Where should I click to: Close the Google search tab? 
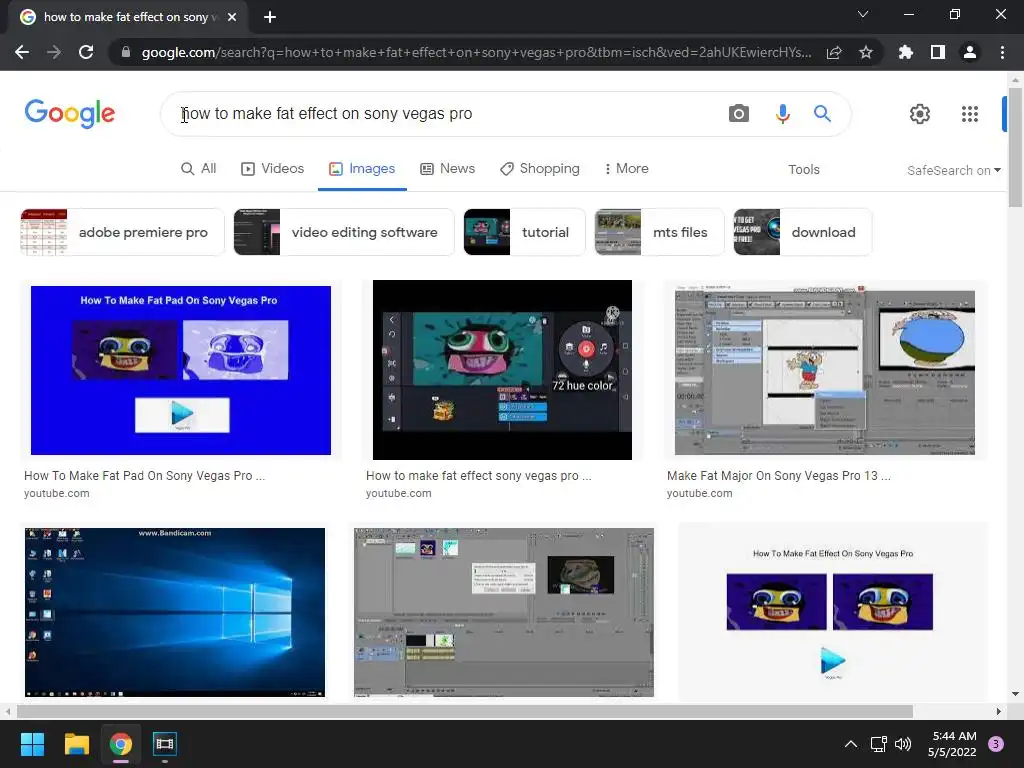click(x=232, y=17)
